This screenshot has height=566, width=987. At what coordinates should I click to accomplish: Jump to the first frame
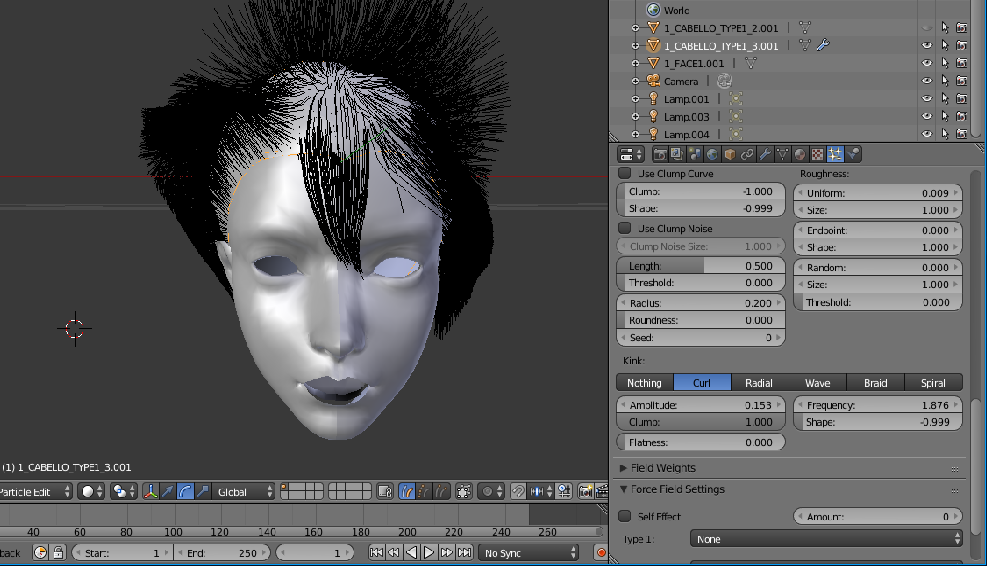pyautogui.click(x=376, y=553)
